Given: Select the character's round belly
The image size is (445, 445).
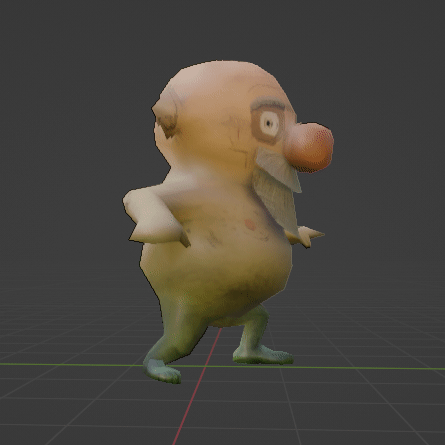Looking at the screenshot, I should coord(220,263).
